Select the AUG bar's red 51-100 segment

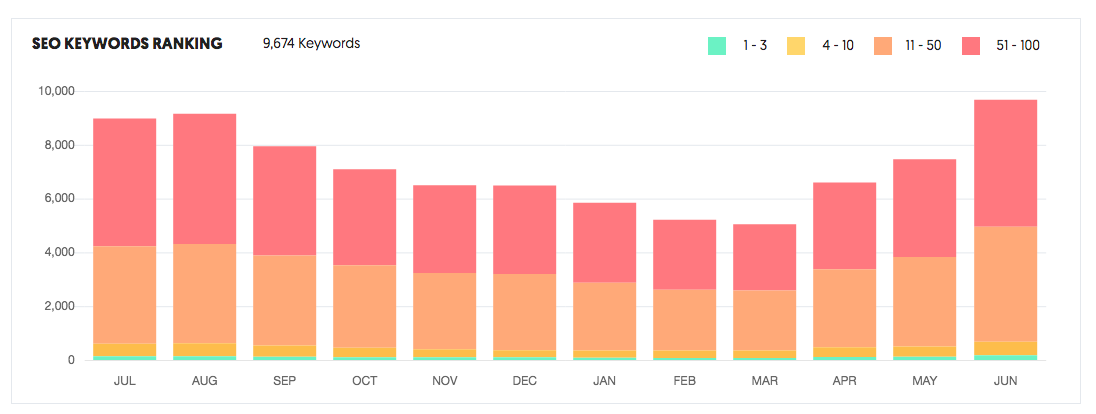click(x=205, y=178)
